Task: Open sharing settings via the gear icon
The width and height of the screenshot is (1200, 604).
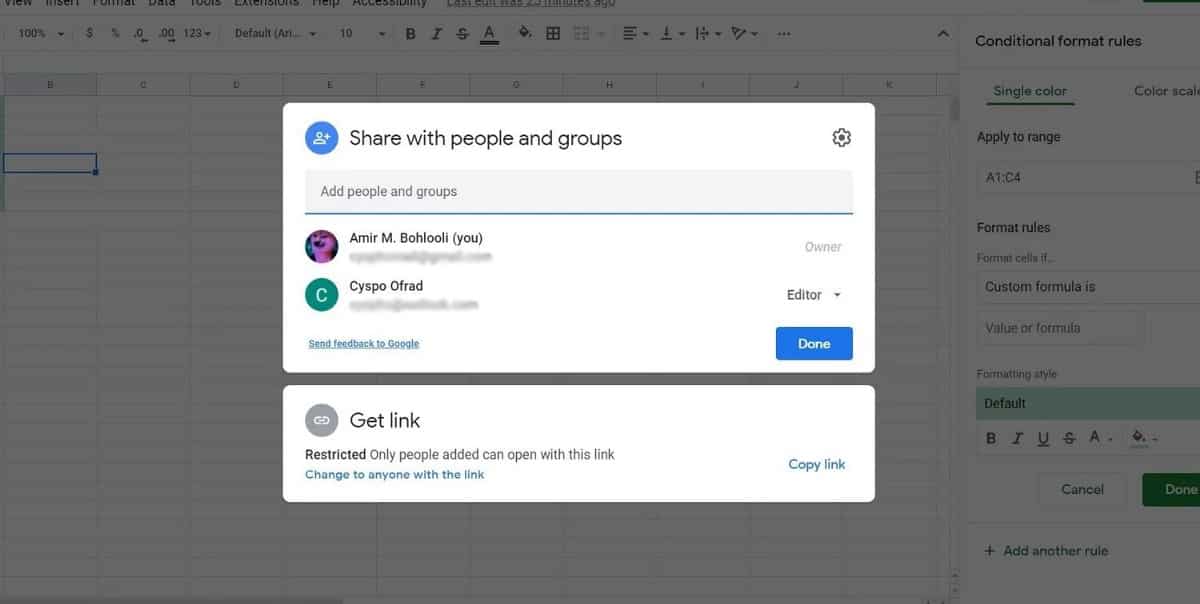Action: (841, 137)
